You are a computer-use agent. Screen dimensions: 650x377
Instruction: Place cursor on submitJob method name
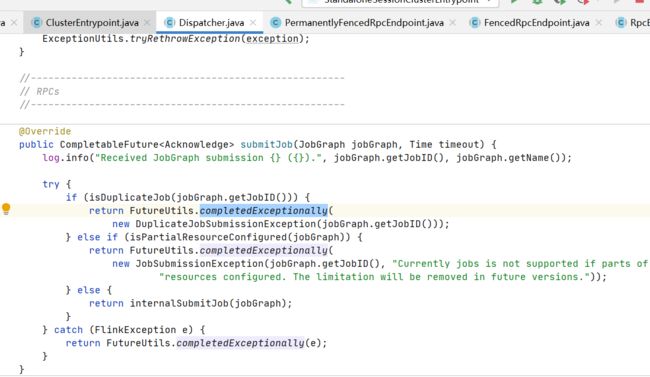click(x=267, y=145)
